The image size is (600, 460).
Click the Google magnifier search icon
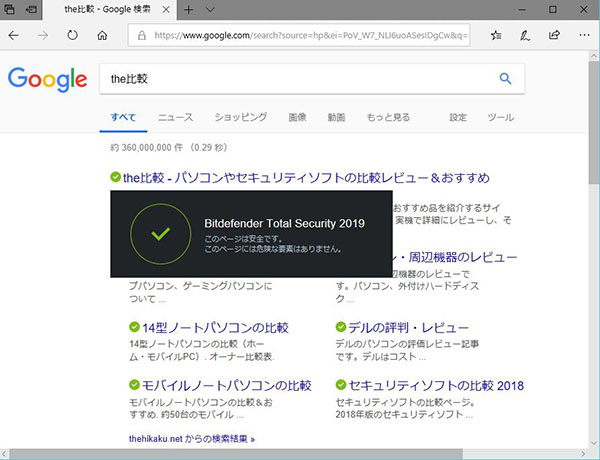click(505, 79)
